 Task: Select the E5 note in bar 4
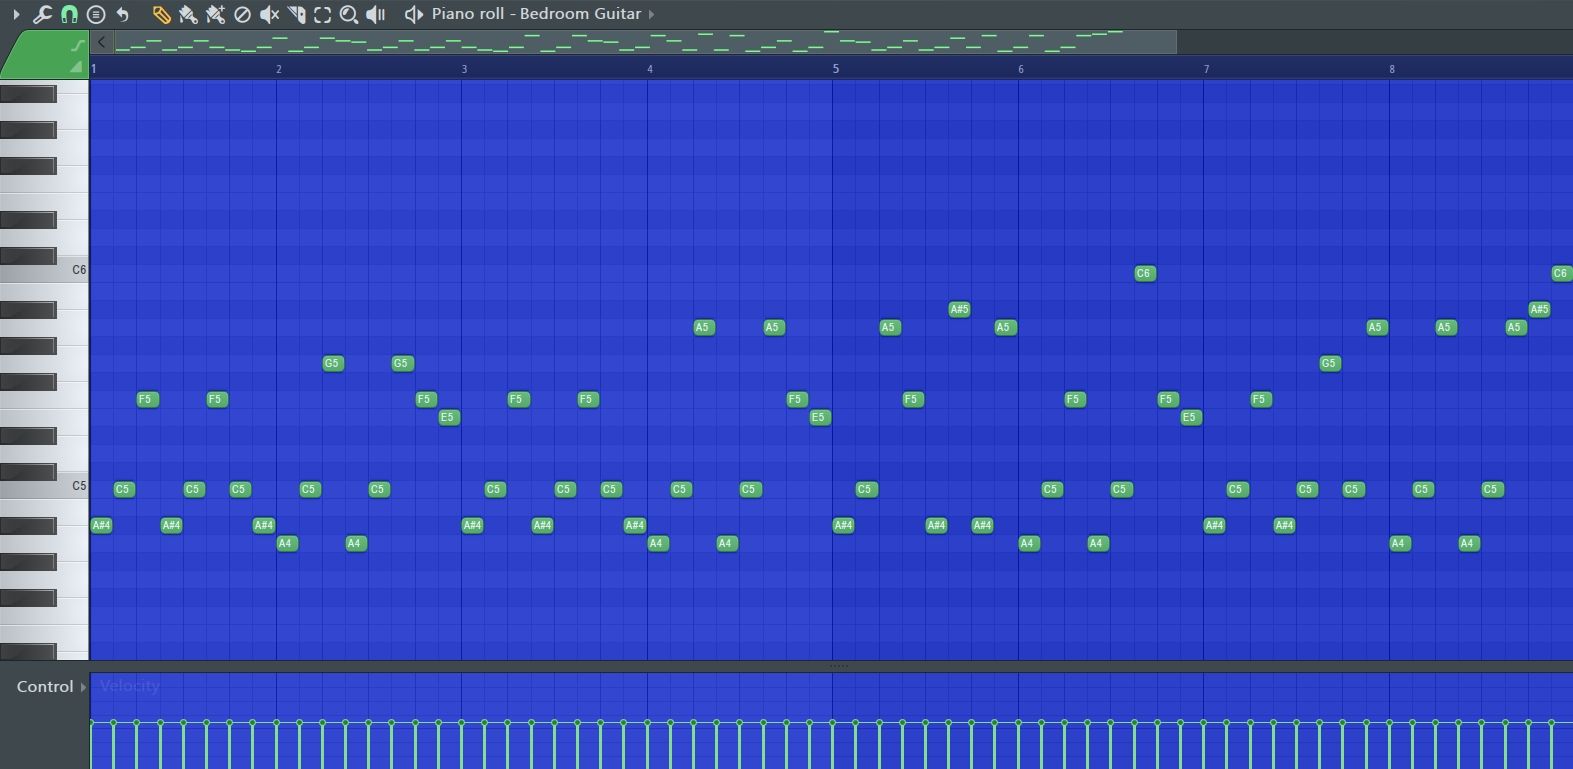(x=819, y=417)
